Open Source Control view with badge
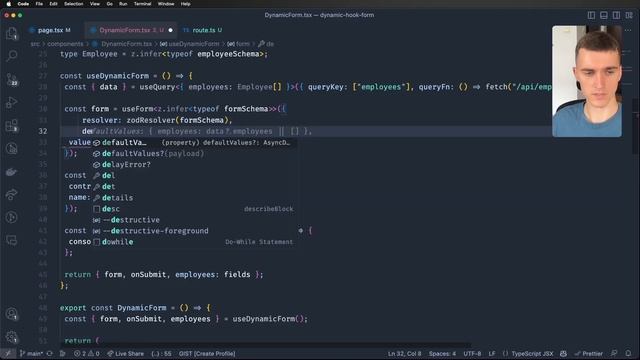The image size is (640, 360). click(12, 79)
